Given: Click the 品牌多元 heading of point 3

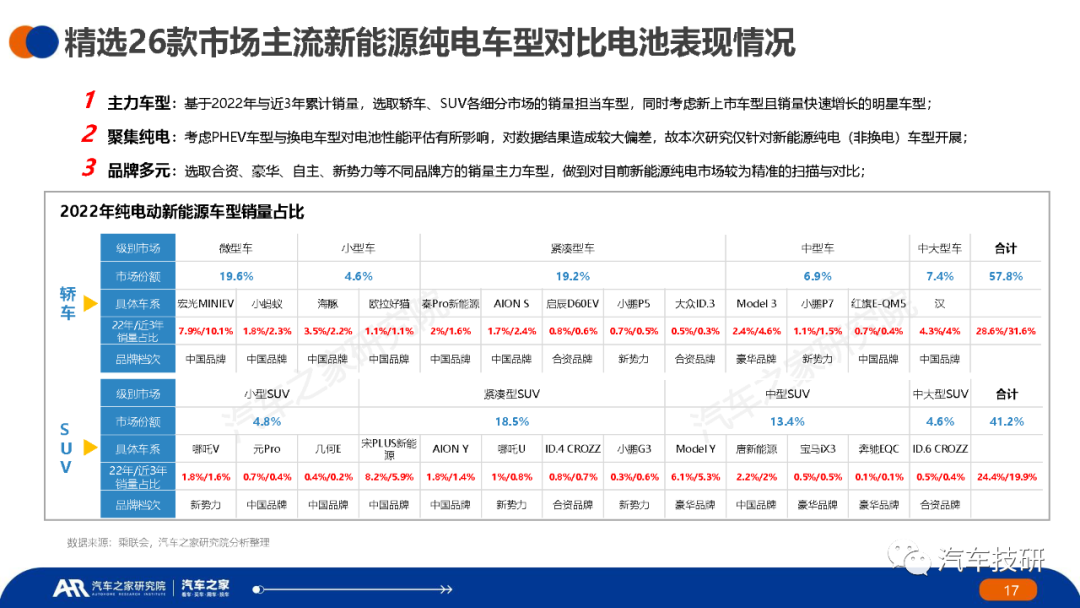Looking at the screenshot, I should coord(138,170).
